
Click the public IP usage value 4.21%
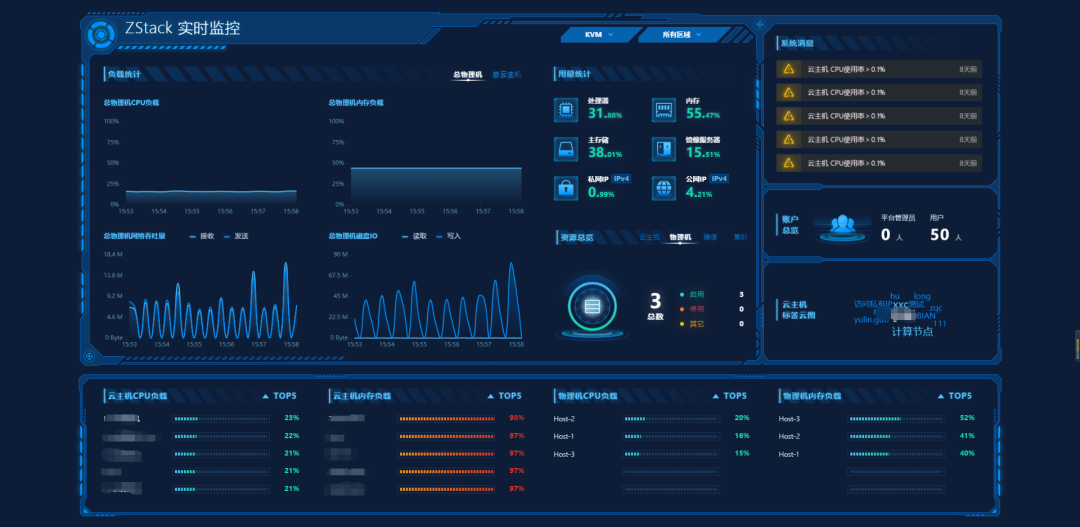pos(699,194)
